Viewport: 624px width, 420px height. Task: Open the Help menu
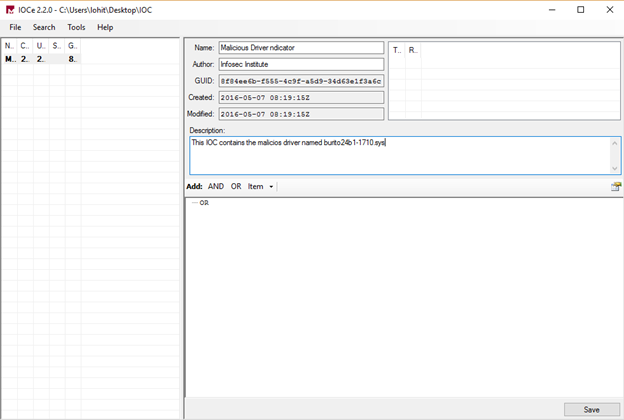[105, 27]
